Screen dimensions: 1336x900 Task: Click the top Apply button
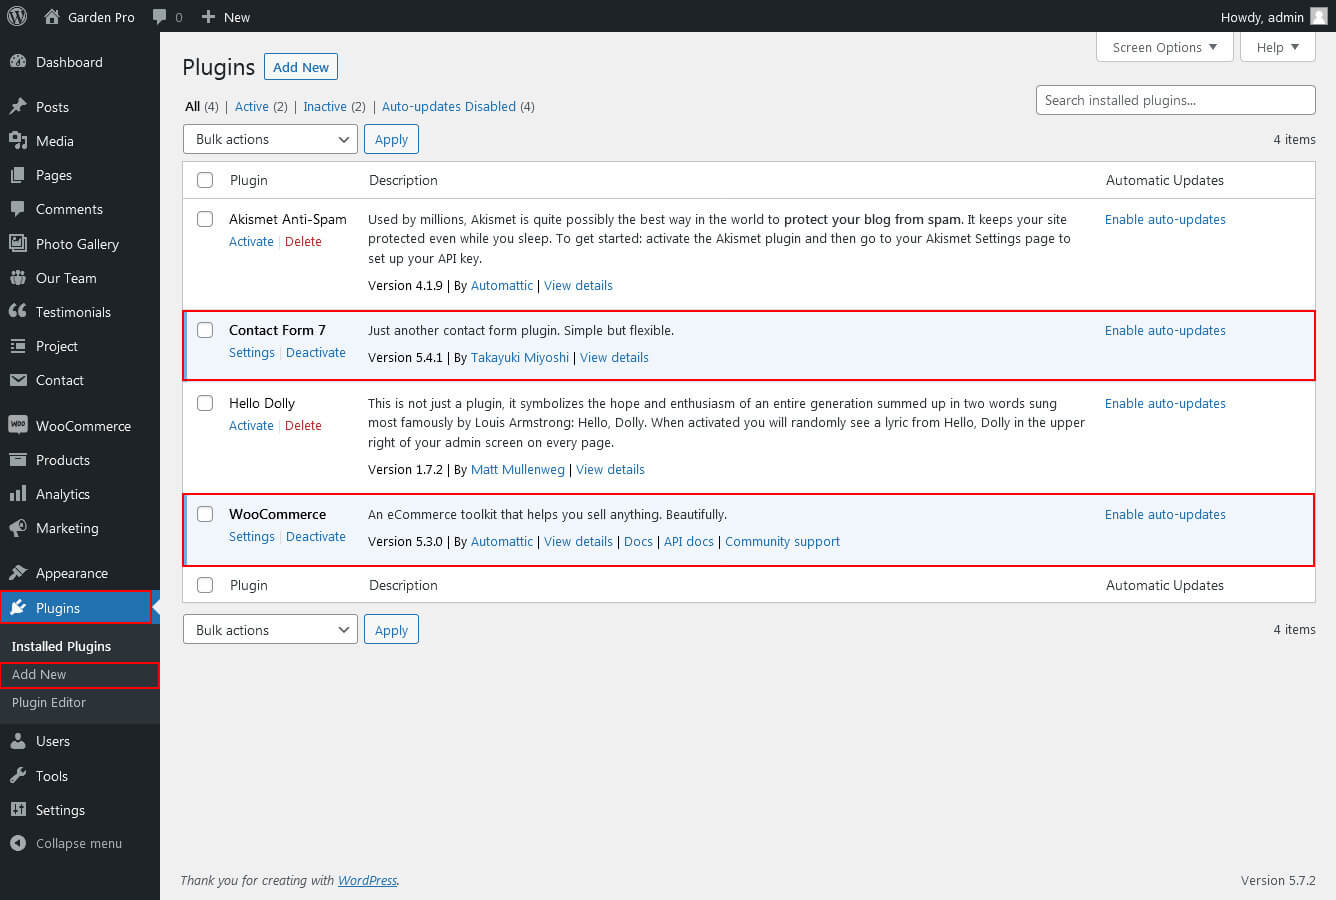(391, 139)
